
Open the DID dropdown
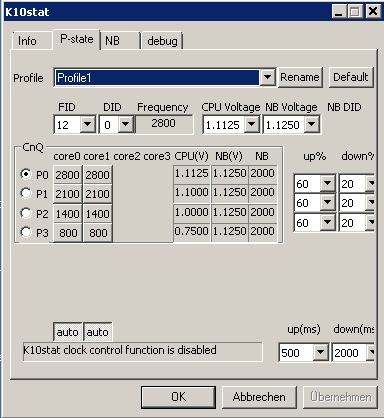[x=126, y=125]
